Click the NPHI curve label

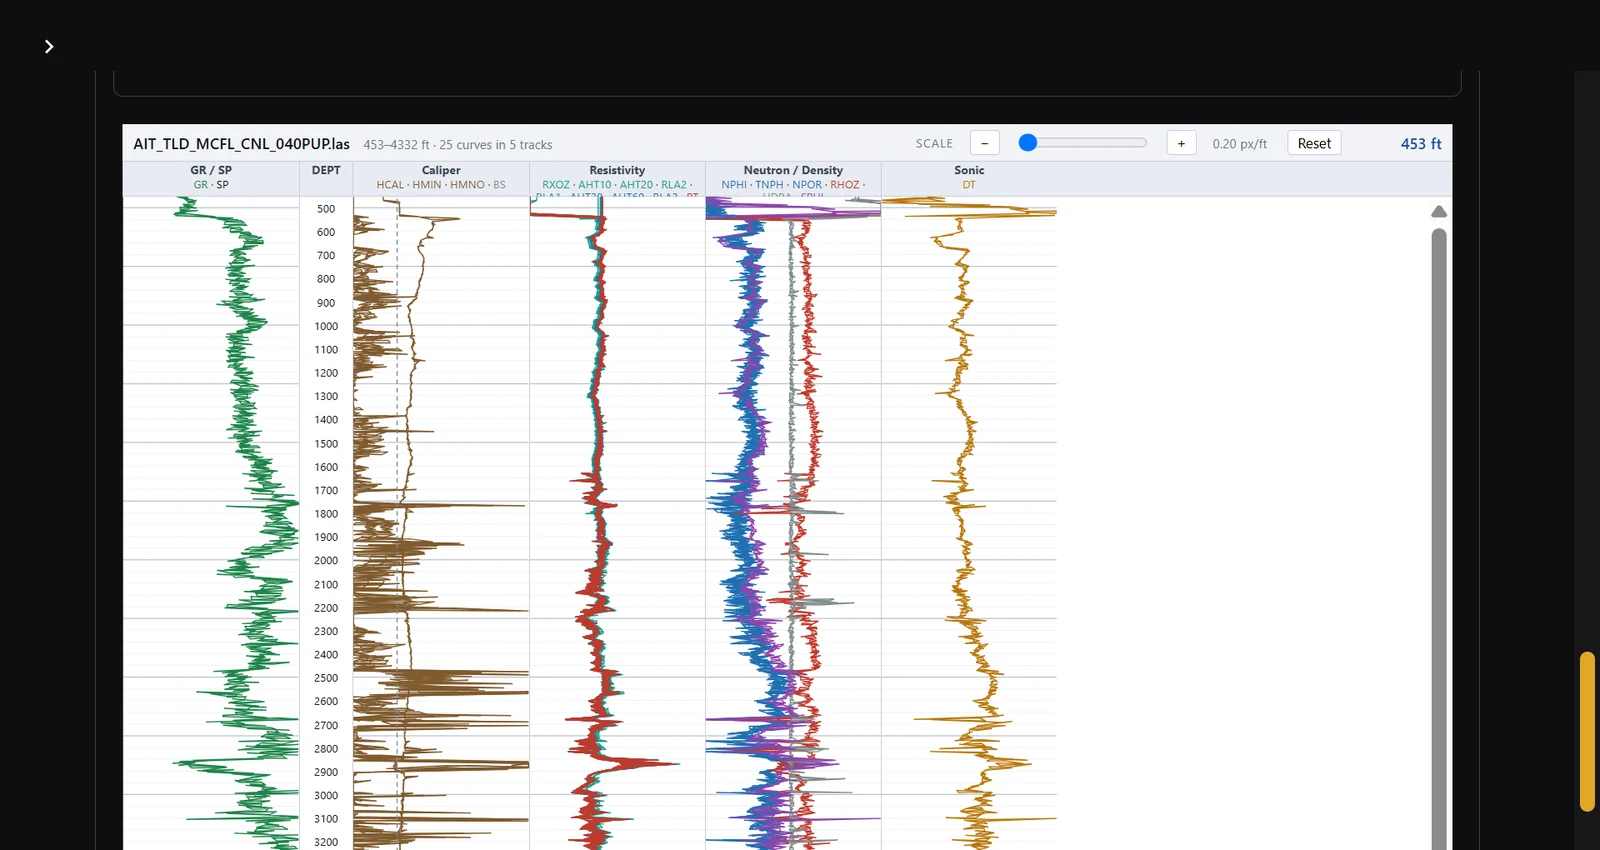[x=734, y=185]
